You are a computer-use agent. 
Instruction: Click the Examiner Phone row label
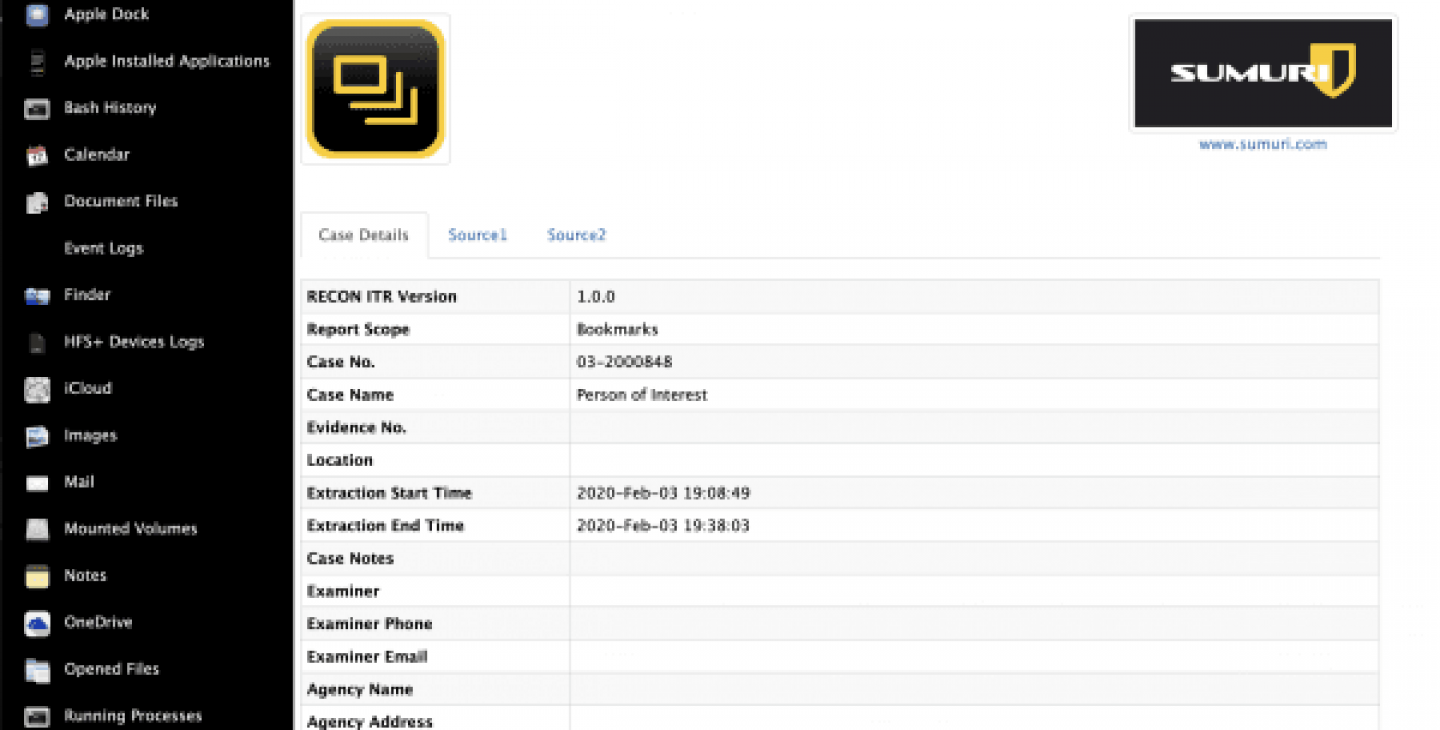[x=370, y=624]
